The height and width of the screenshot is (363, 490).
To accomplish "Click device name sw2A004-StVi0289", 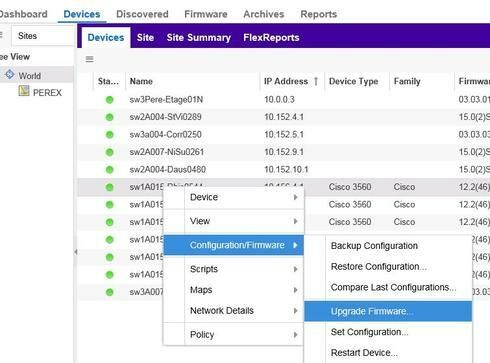I will (x=165, y=117).
